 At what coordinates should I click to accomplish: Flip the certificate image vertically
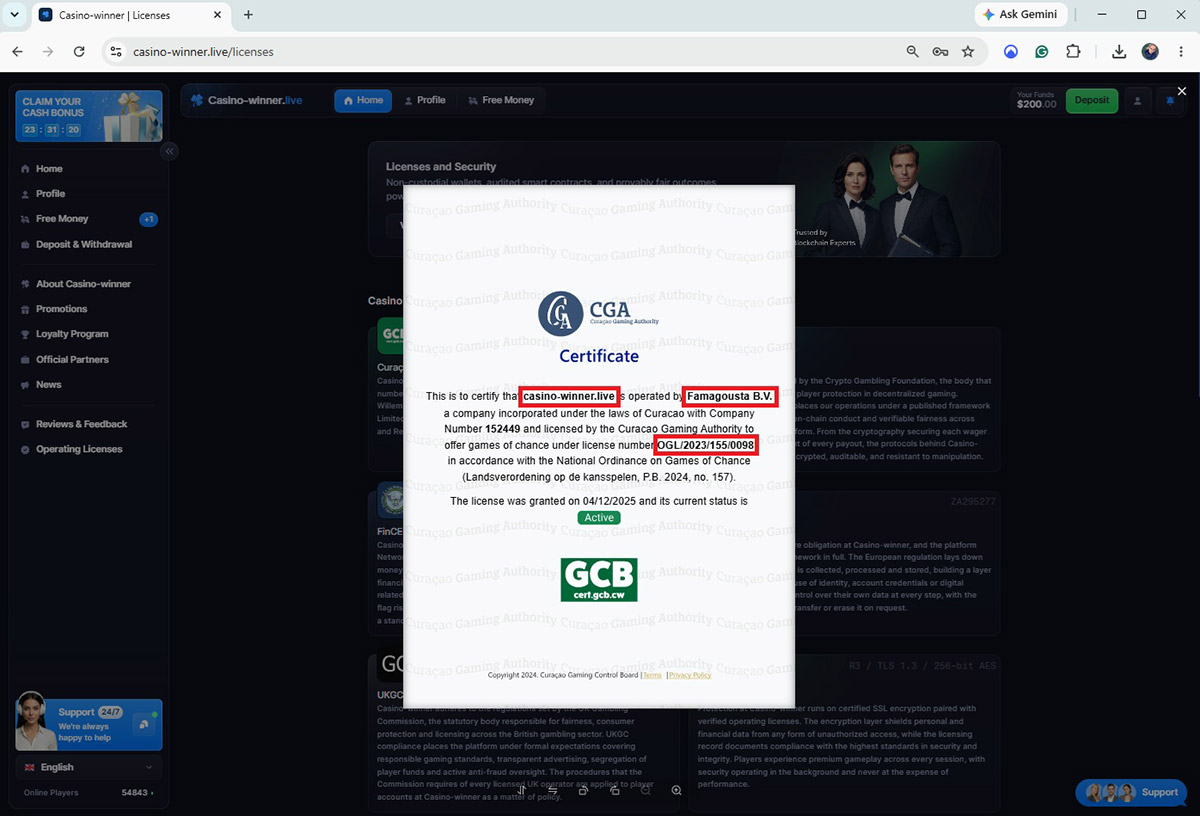[x=522, y=790]
